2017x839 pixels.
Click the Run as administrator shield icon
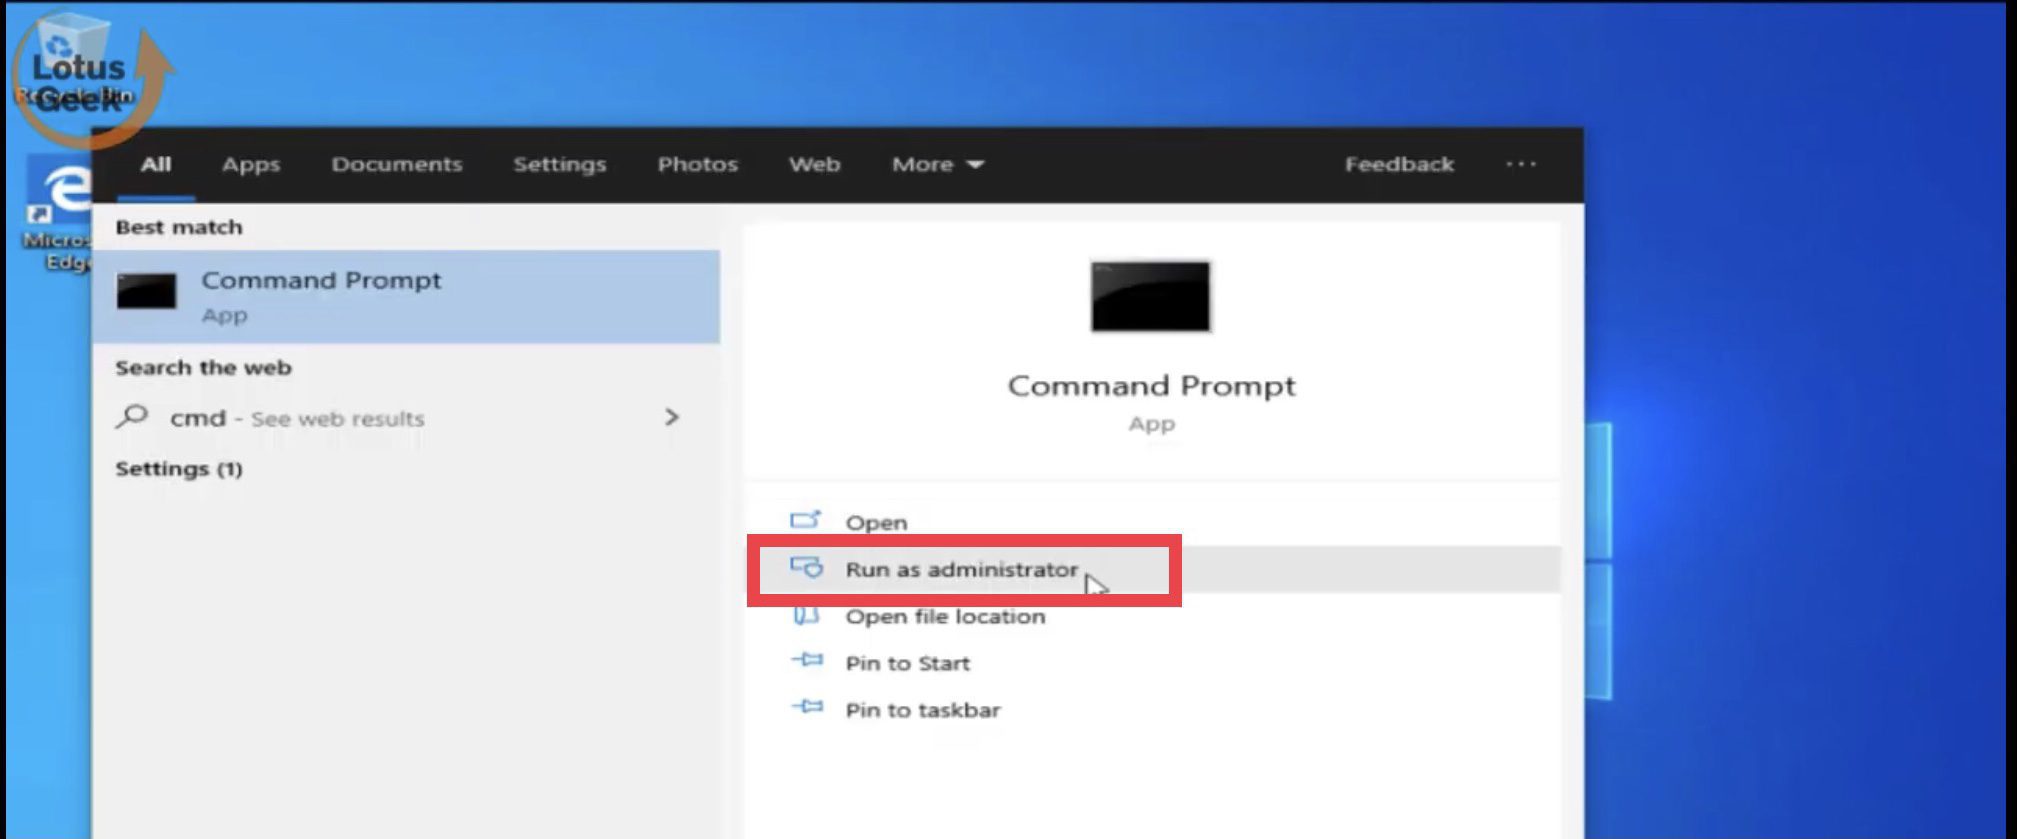tap(806, 568)
